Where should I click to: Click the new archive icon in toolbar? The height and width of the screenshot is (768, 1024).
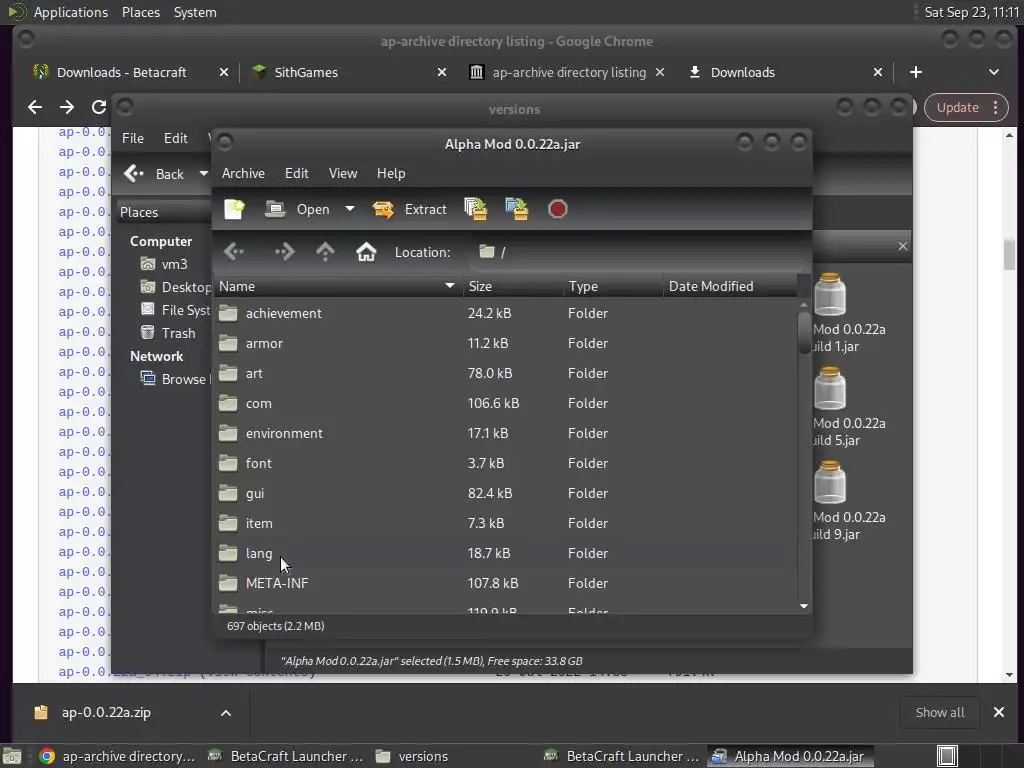[234, 209]
